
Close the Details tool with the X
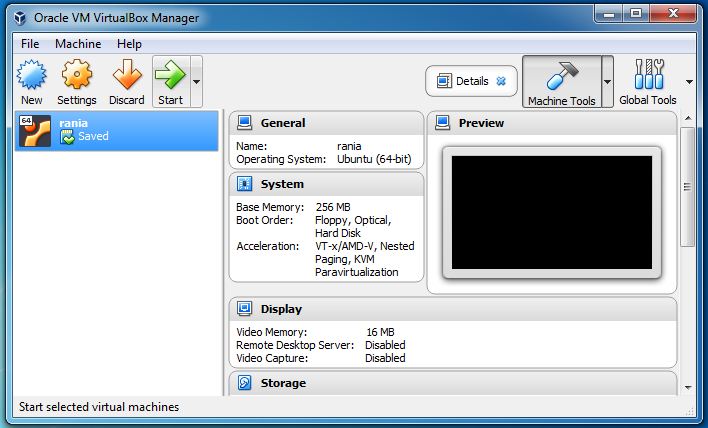coord(501,81)
